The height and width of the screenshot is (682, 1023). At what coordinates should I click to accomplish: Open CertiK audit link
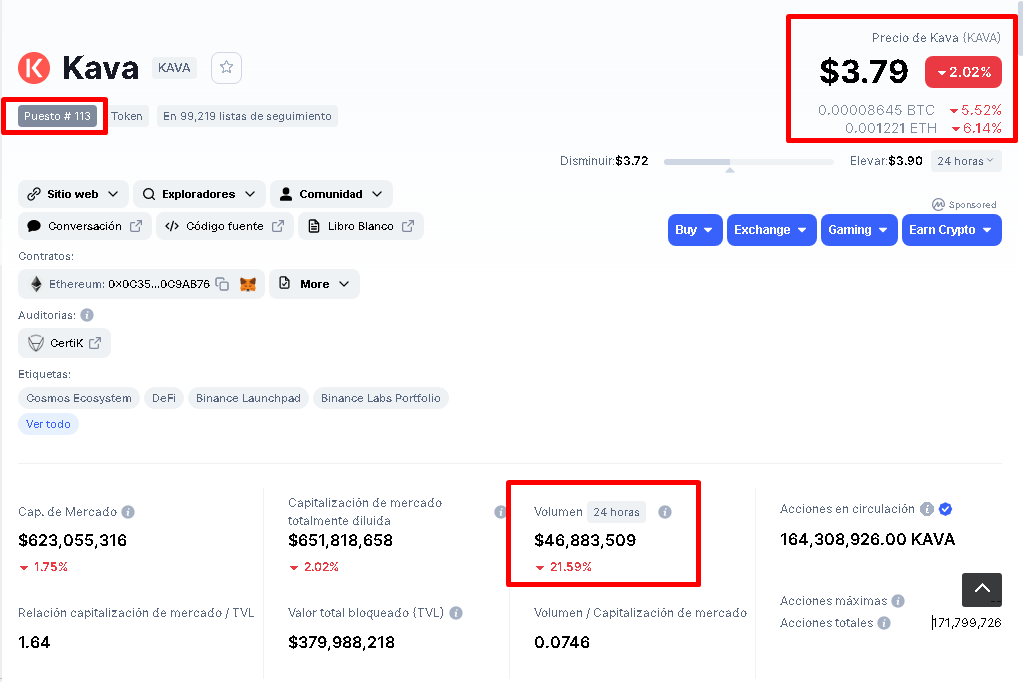[x=65, y=343]
